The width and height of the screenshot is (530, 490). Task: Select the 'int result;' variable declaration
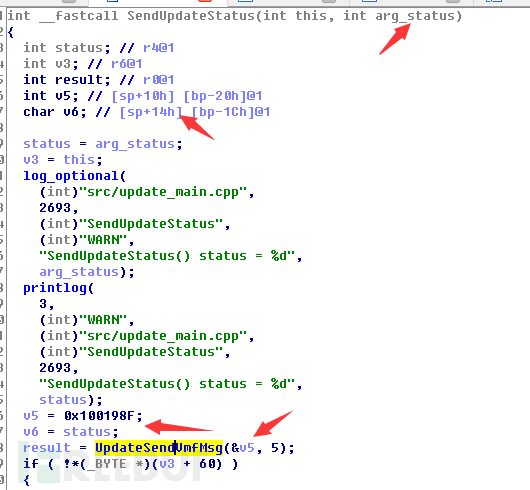click(67, 80)
